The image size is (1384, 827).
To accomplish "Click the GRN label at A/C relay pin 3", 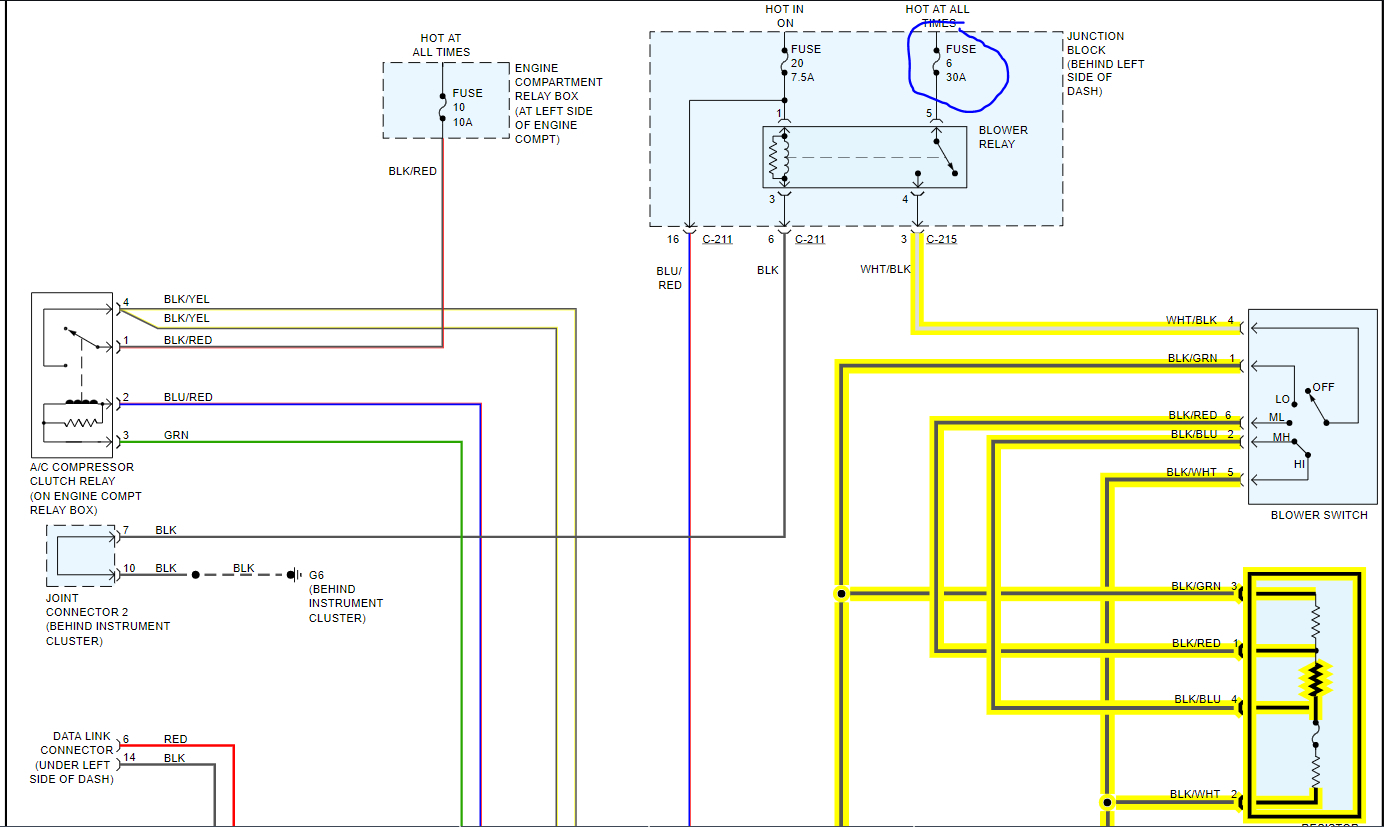I will click(x=176, y=435).
